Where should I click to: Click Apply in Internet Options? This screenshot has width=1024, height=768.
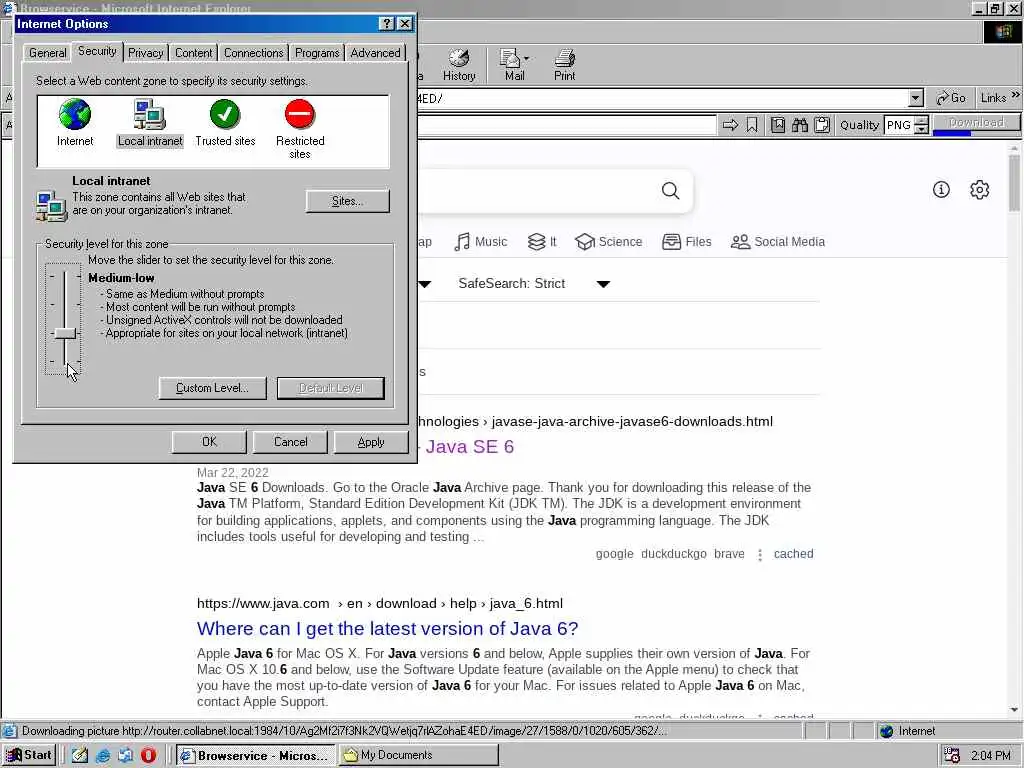[371, 442]
